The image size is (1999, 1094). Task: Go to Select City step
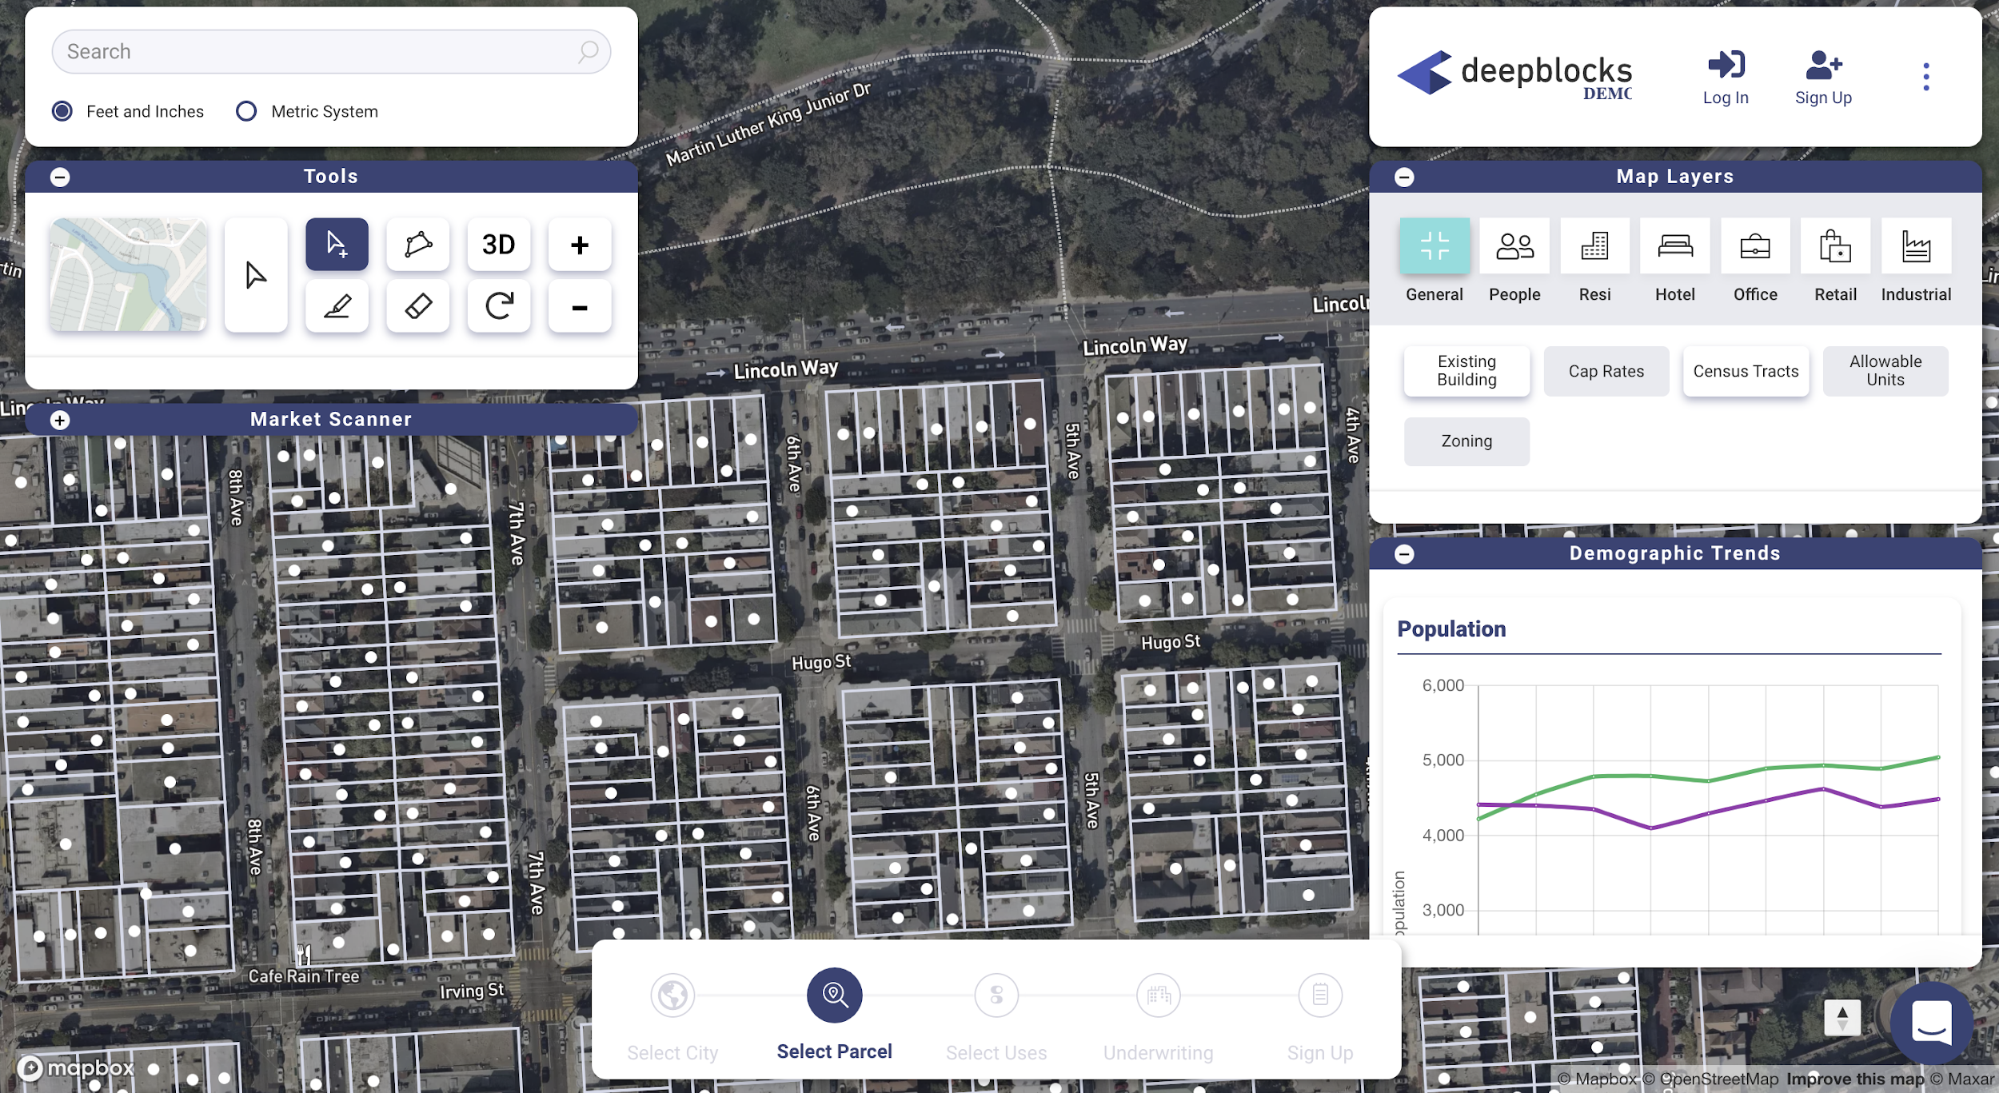673,996
